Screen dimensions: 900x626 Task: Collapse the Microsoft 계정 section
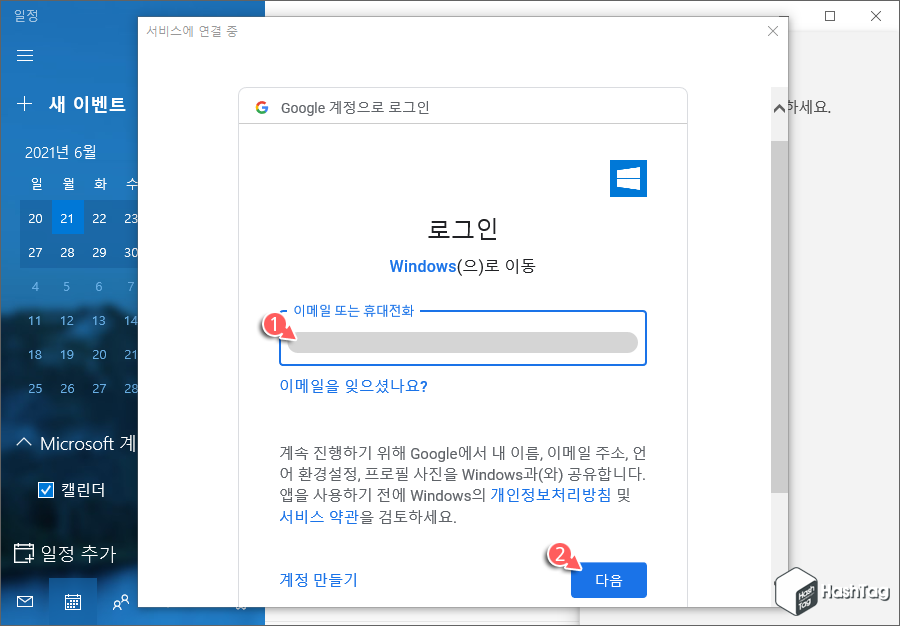pyautogui.click(x=22, y=443)
